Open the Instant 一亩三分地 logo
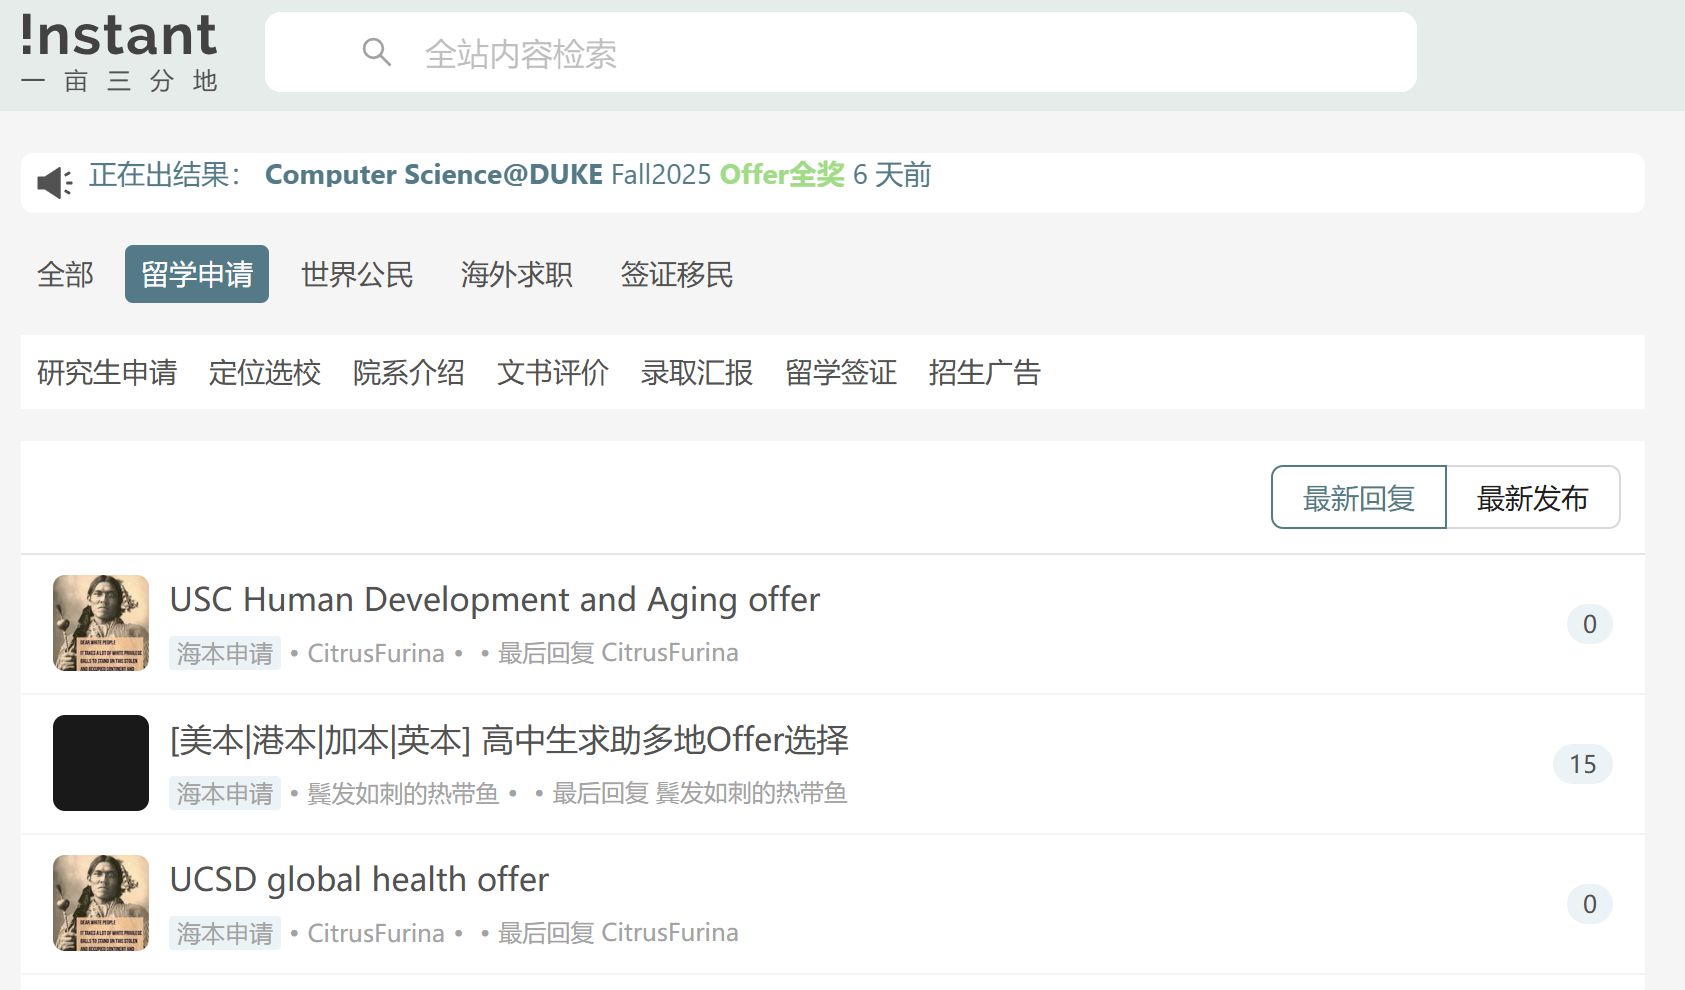 [x=119, y=53]
